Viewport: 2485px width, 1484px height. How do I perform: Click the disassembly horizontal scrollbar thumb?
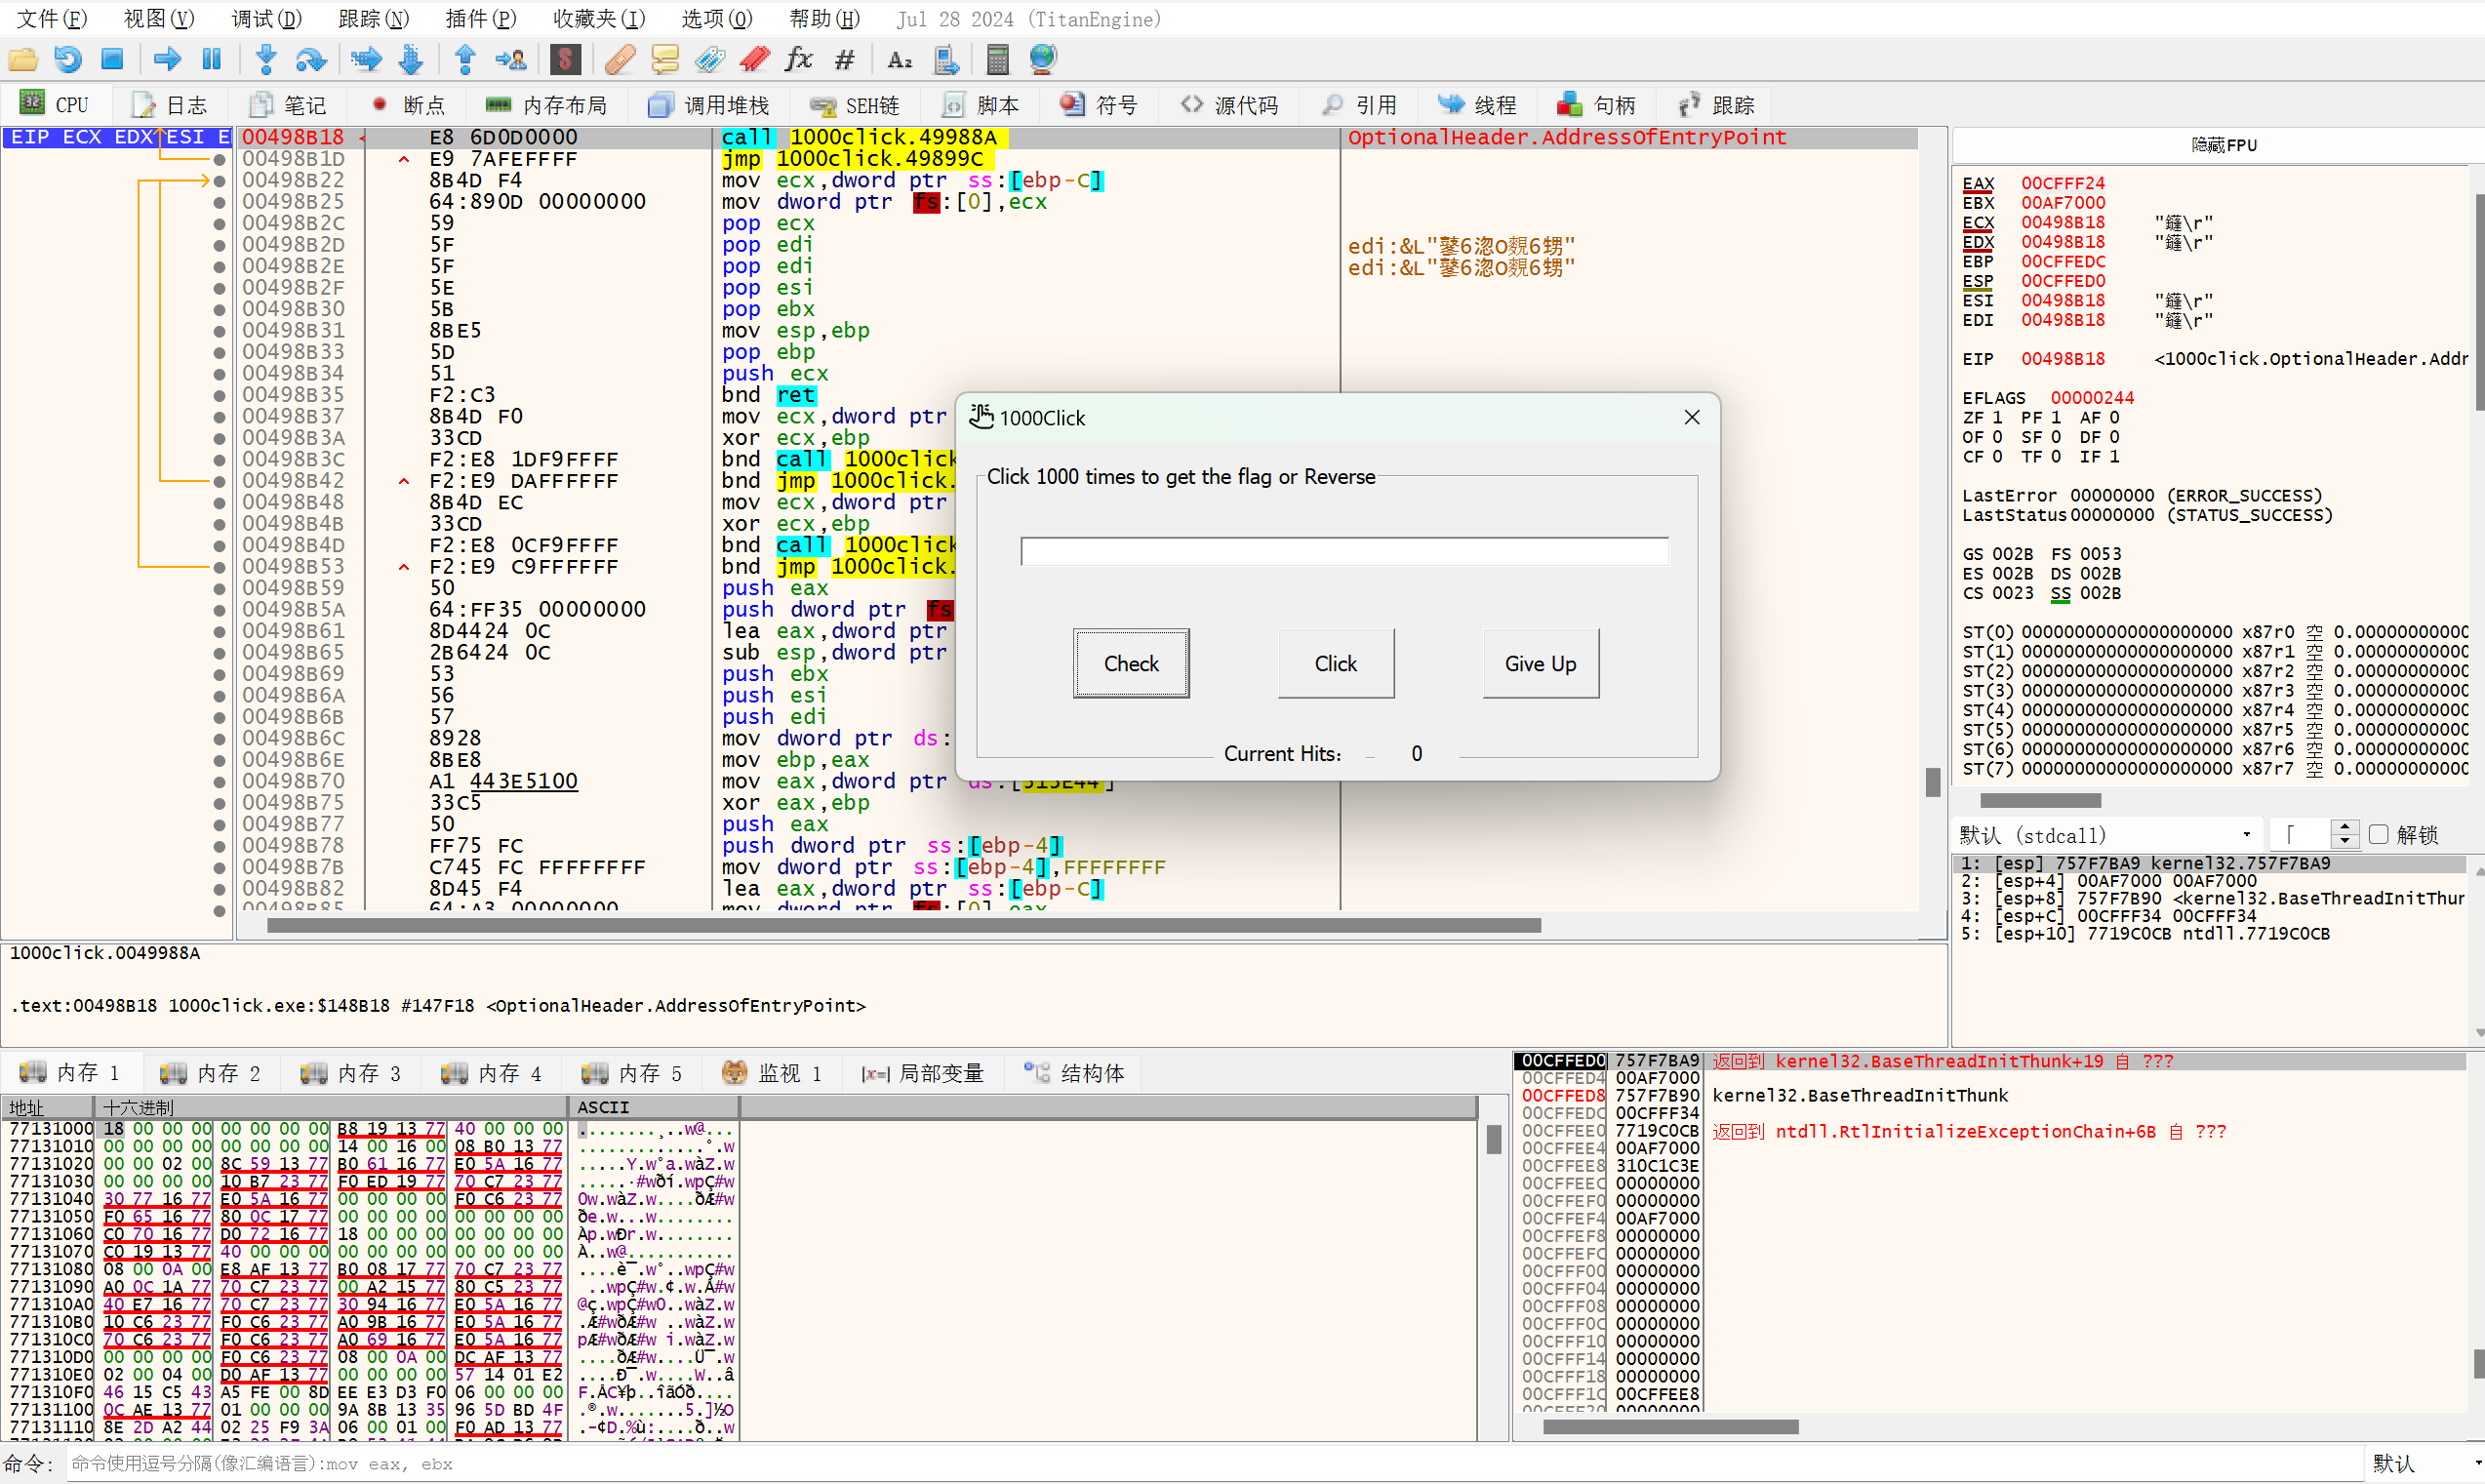click(x=903, y=925)
